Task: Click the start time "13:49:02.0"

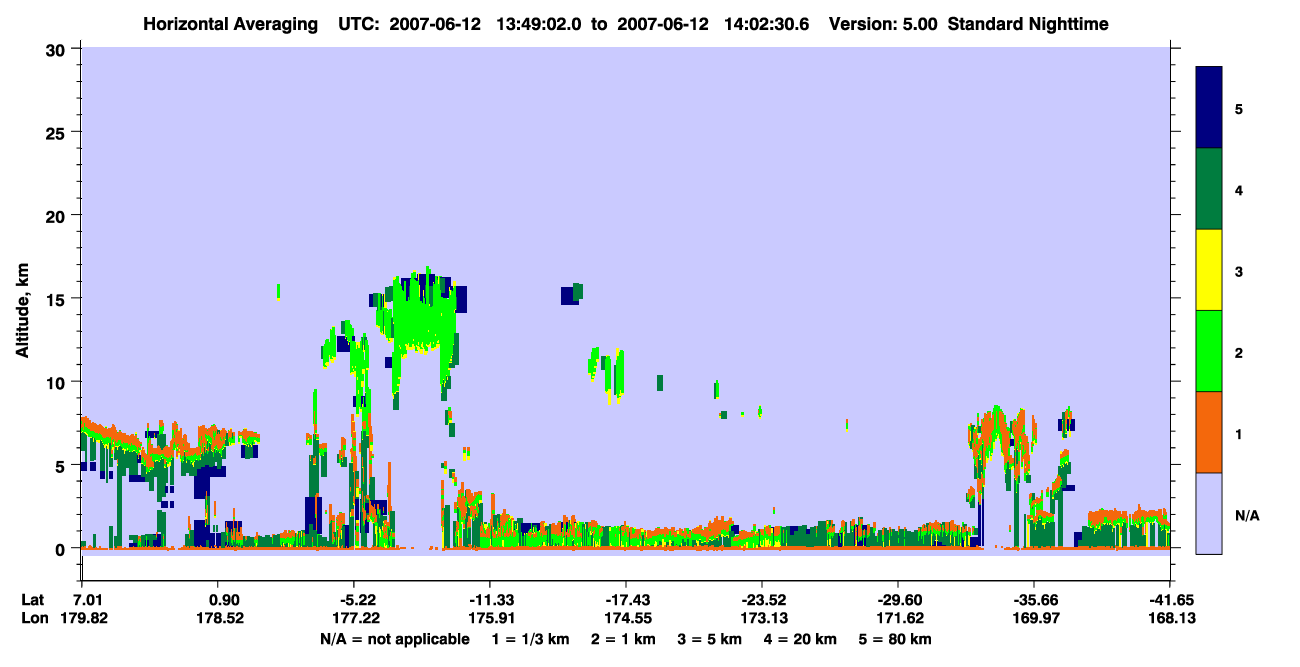Action: 539,23
